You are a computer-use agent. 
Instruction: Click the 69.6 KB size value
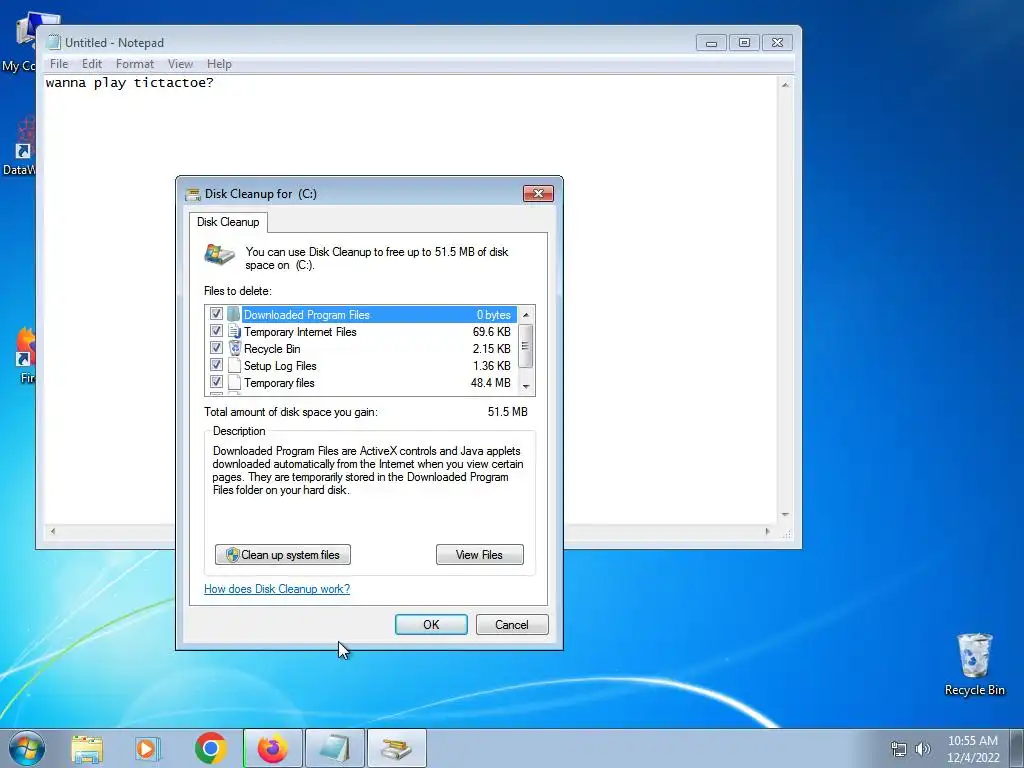(492, 332)
